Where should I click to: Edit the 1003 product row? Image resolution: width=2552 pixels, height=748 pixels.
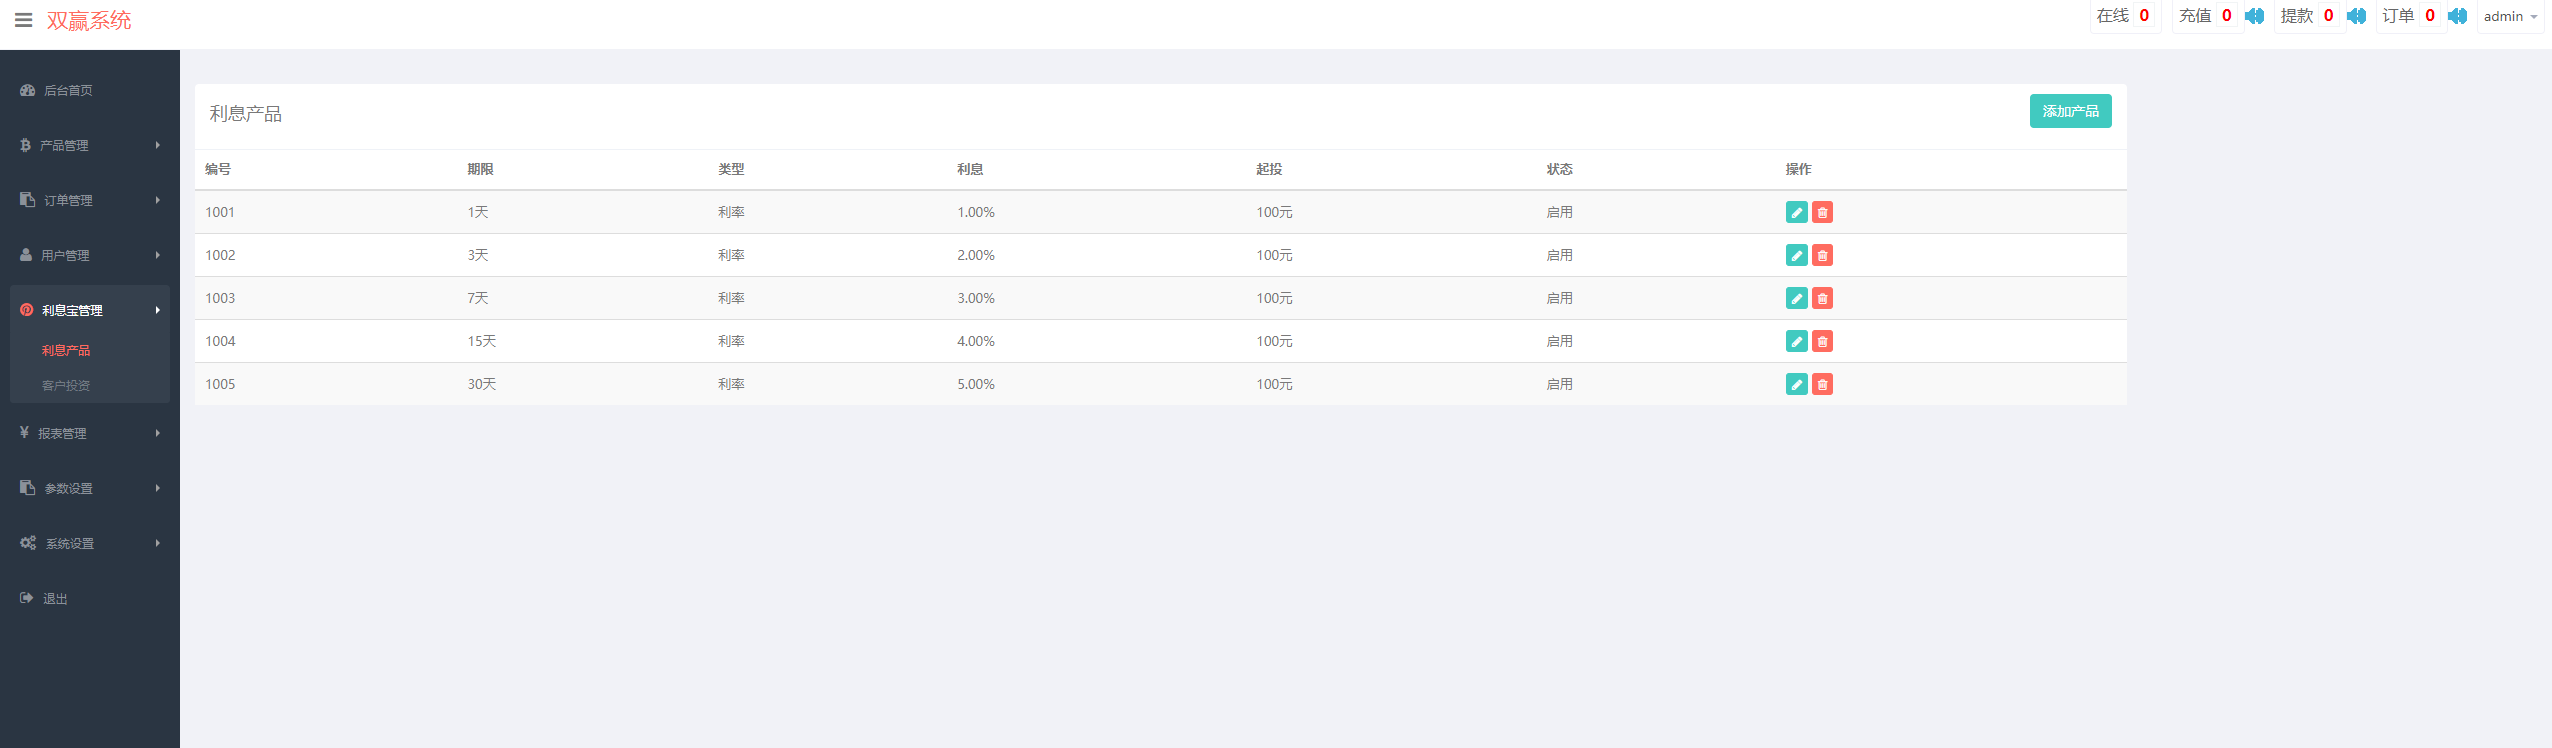pyautogui.click(x=1796, y=298)
